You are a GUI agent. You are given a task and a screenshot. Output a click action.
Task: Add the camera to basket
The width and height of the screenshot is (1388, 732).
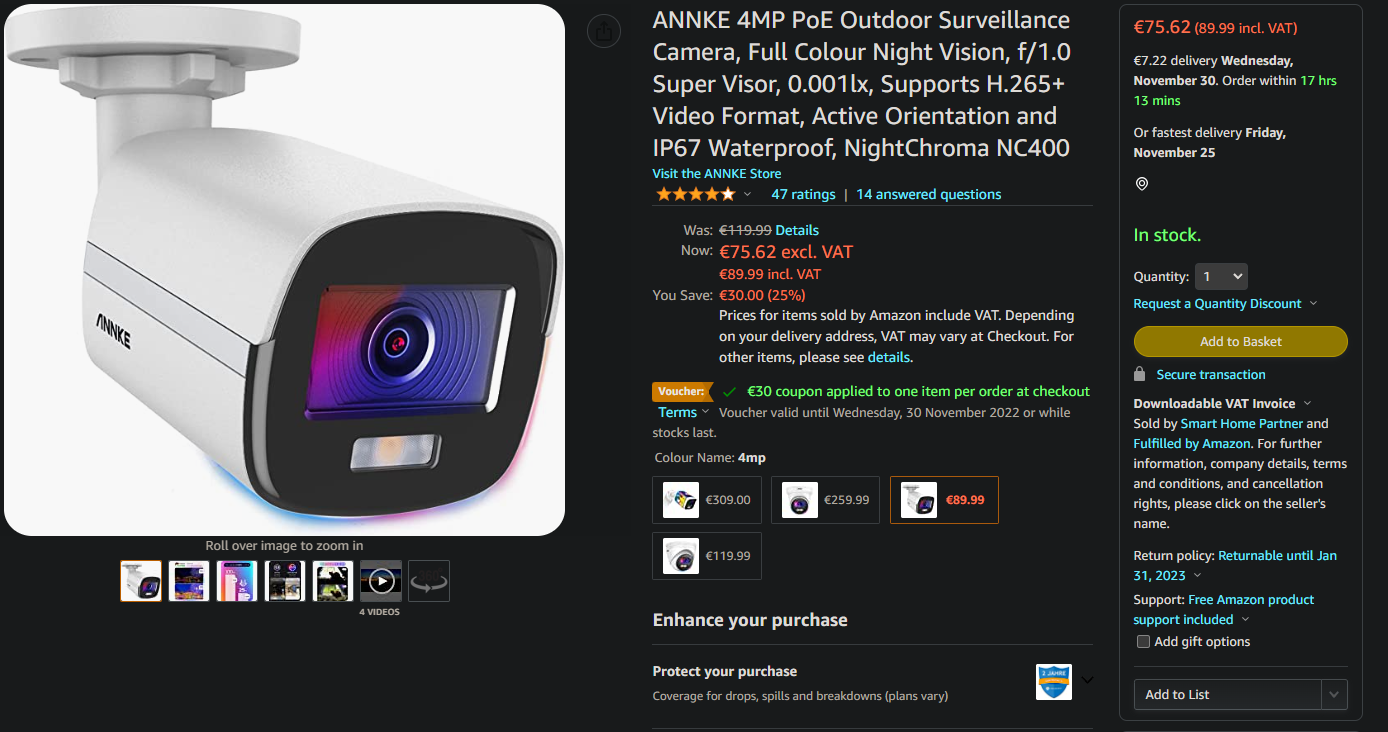click(x=1241, y=341)
